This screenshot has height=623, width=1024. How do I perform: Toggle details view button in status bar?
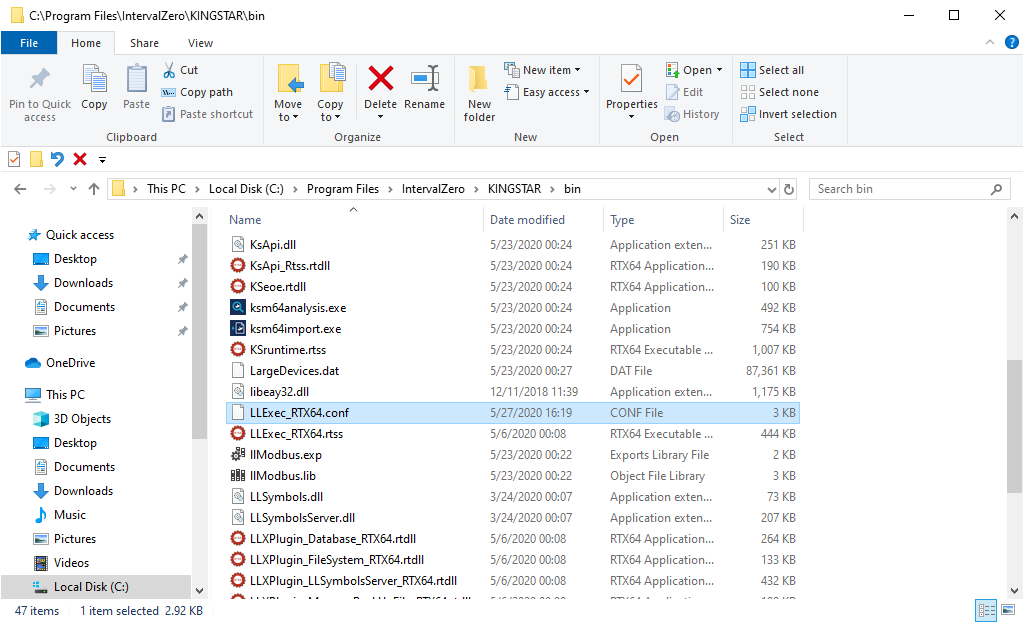tap(985, 611)
